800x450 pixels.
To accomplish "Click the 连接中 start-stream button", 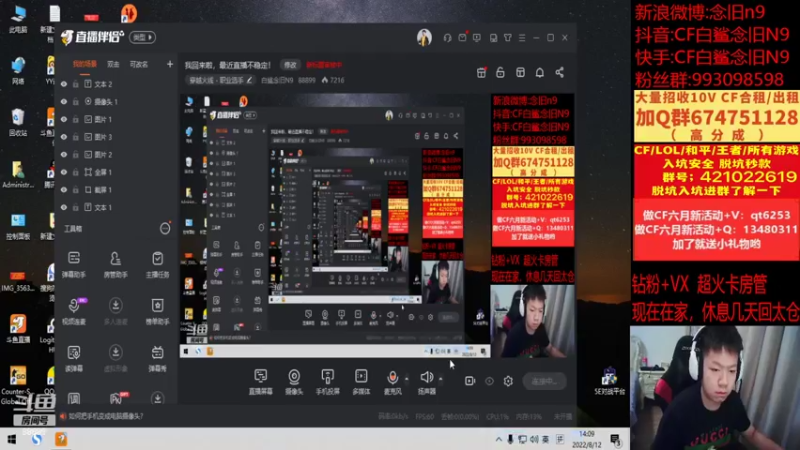I will tap(544, 381).
